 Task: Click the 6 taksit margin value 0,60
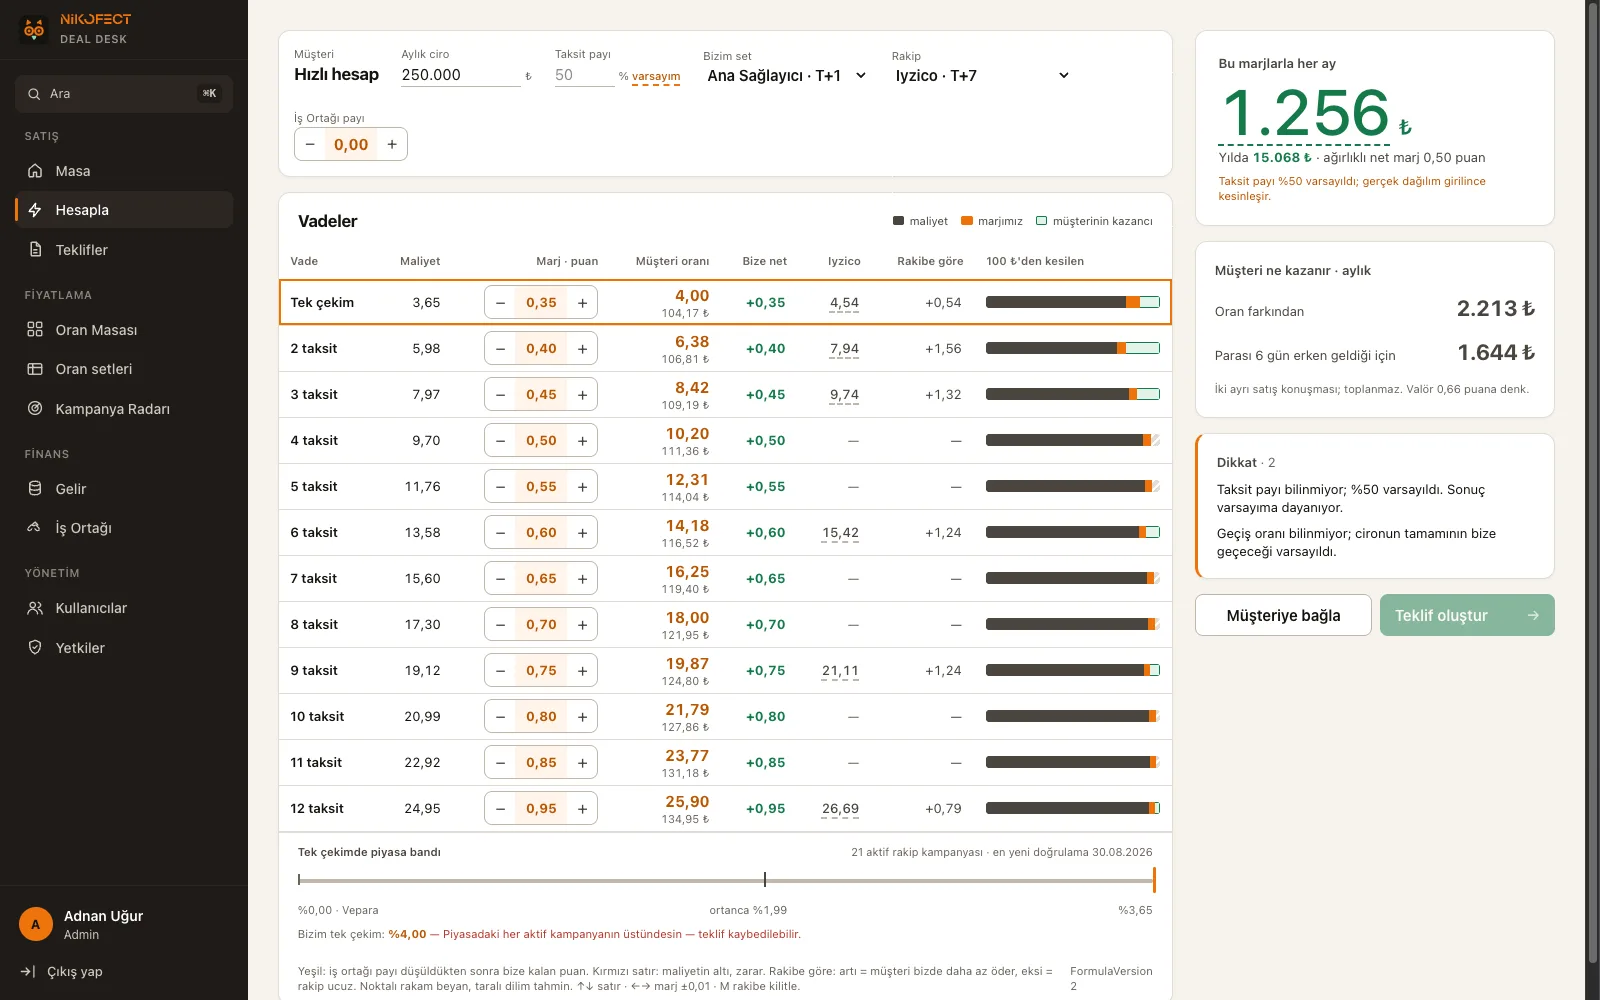(x=541, y=533)
